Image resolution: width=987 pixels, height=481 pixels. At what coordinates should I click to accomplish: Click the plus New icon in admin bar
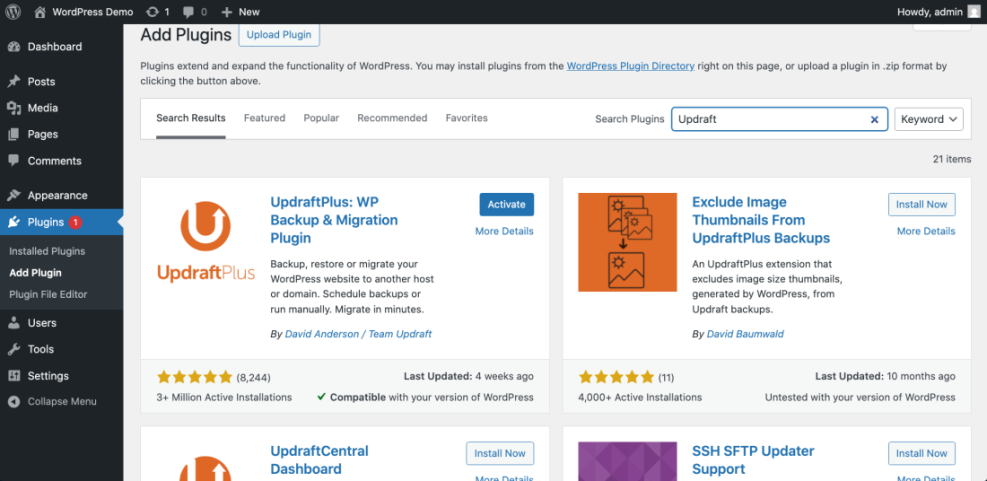(x=227, y=12)
